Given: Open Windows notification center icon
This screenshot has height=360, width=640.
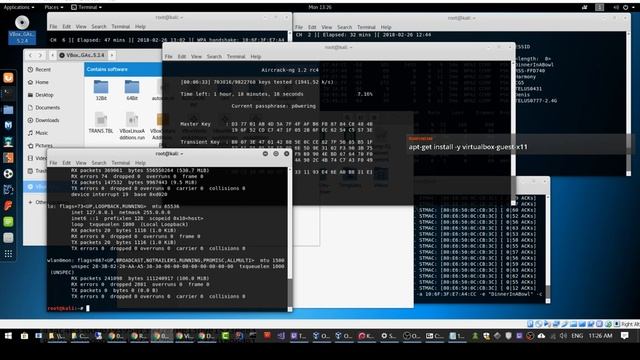Looking at the screenshot, I should click(624, 336).
